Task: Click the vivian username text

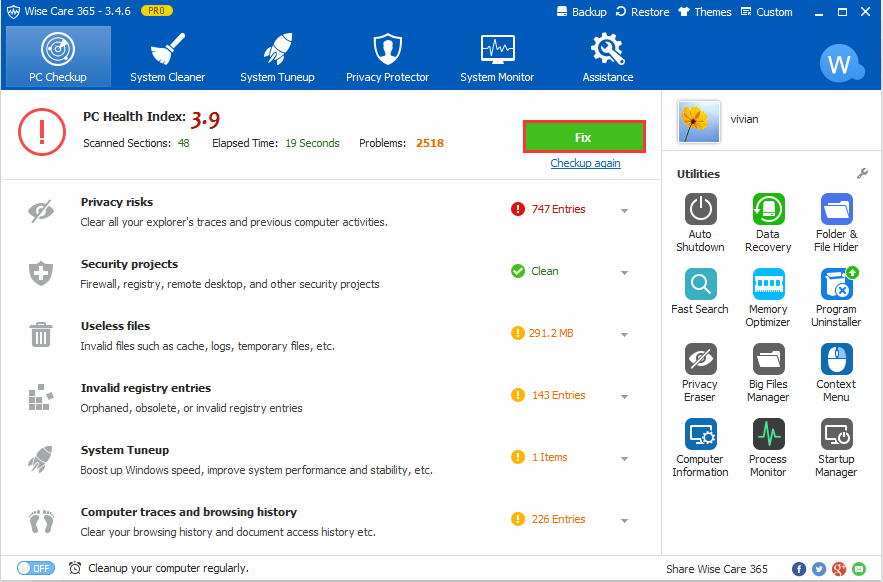Action: [744, 119]
